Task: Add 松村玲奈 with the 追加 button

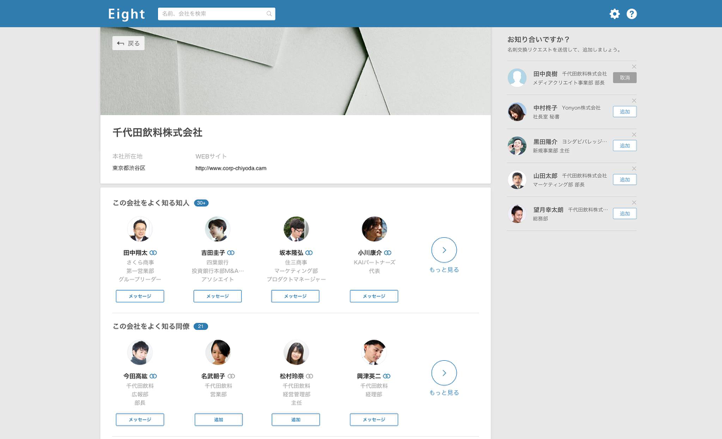Action: pyautogui.click(x=296, y=420)
